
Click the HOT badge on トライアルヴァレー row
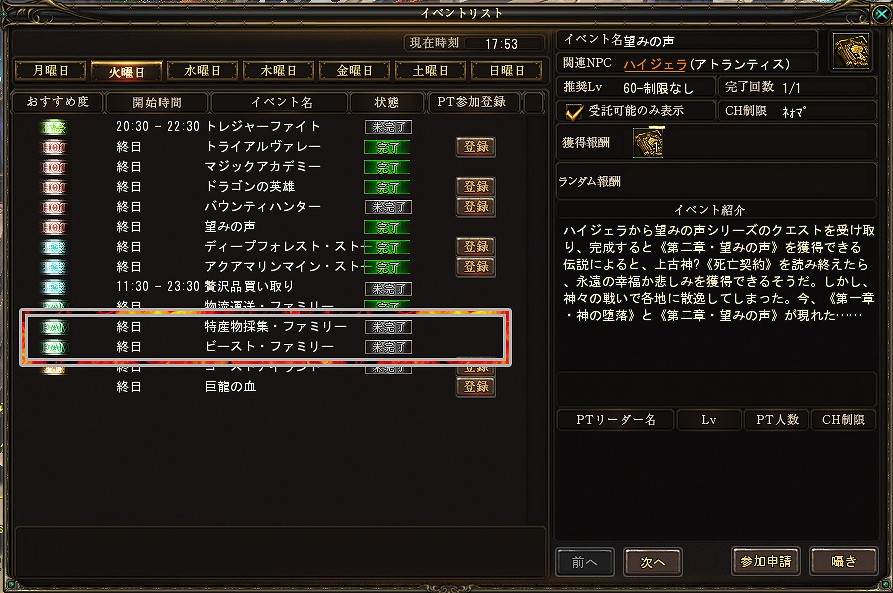54,147
